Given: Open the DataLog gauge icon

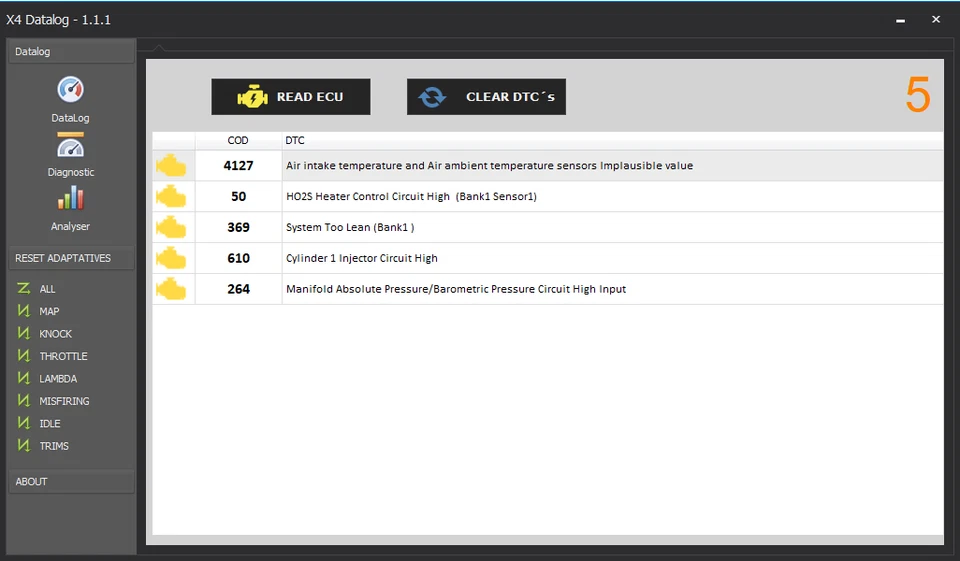Looking at the screenshot, I should (x=70, y=89).
